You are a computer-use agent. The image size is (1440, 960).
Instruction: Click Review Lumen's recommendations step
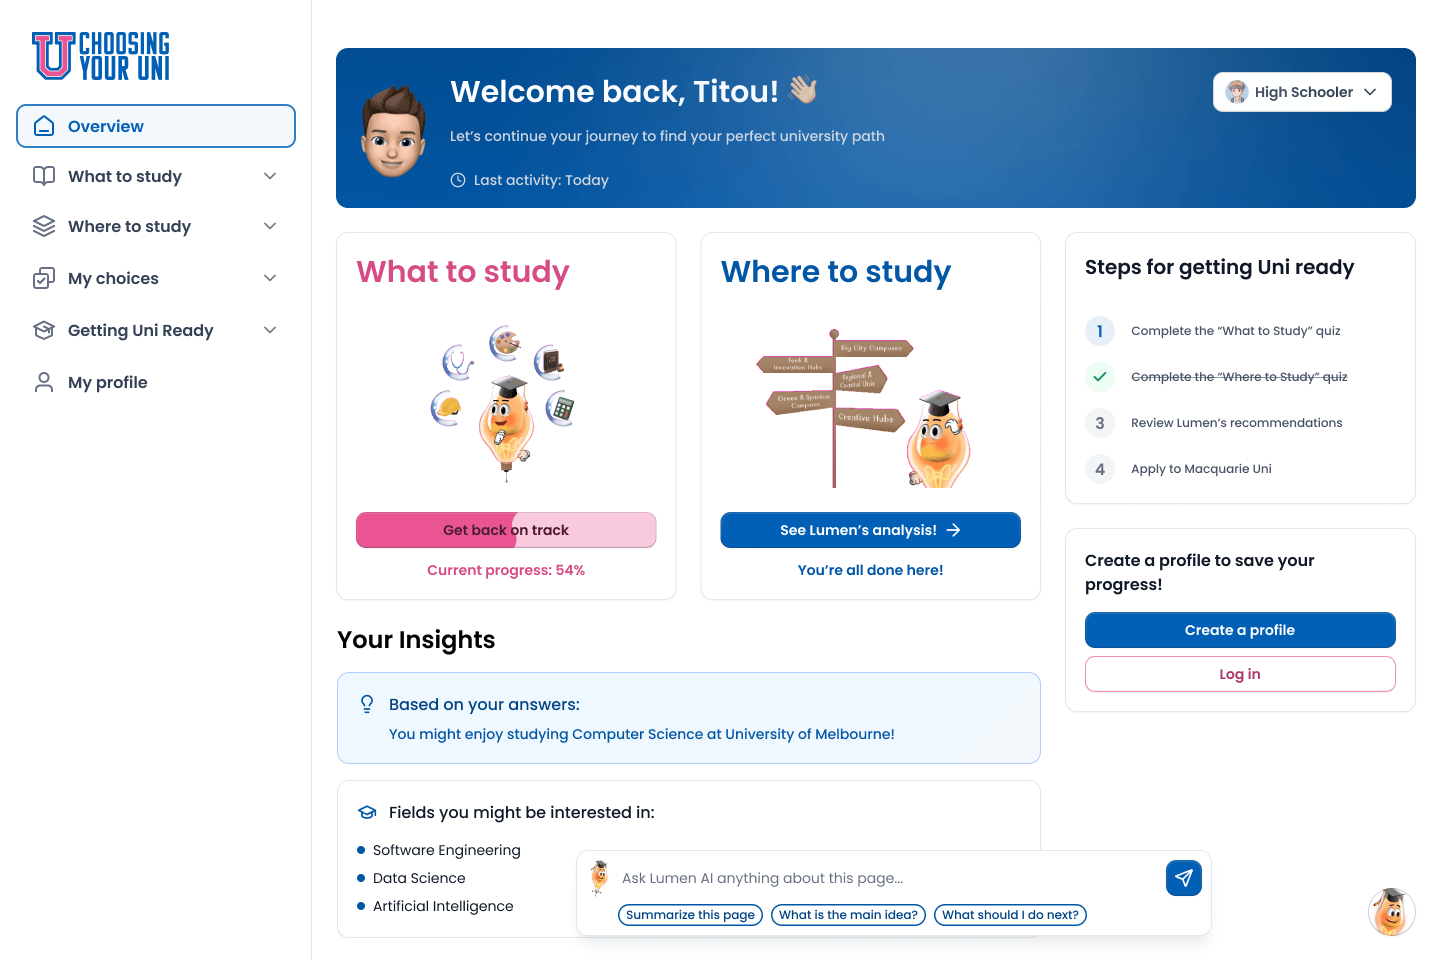click(x=1237, y=423)
